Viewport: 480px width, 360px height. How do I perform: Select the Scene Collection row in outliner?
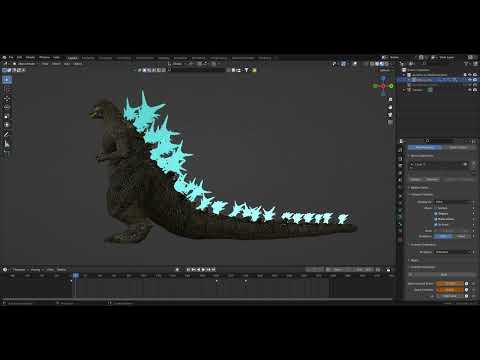(x=418, y=70)
